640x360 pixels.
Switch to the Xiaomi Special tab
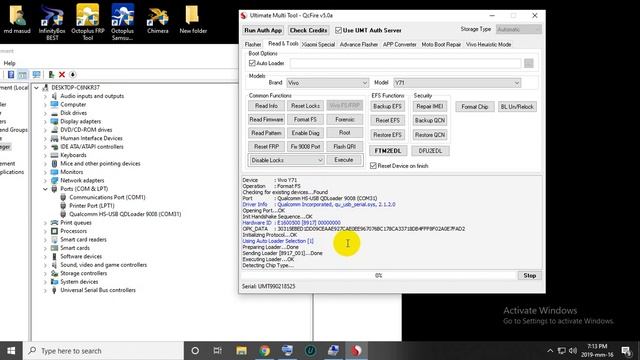pos(318,44)
